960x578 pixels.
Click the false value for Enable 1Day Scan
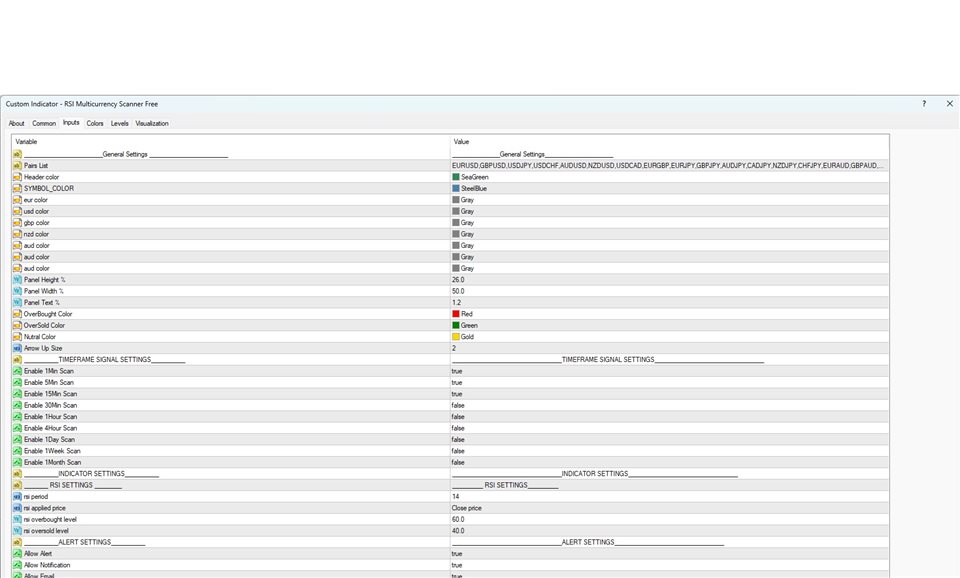click(x=458, y=440)
